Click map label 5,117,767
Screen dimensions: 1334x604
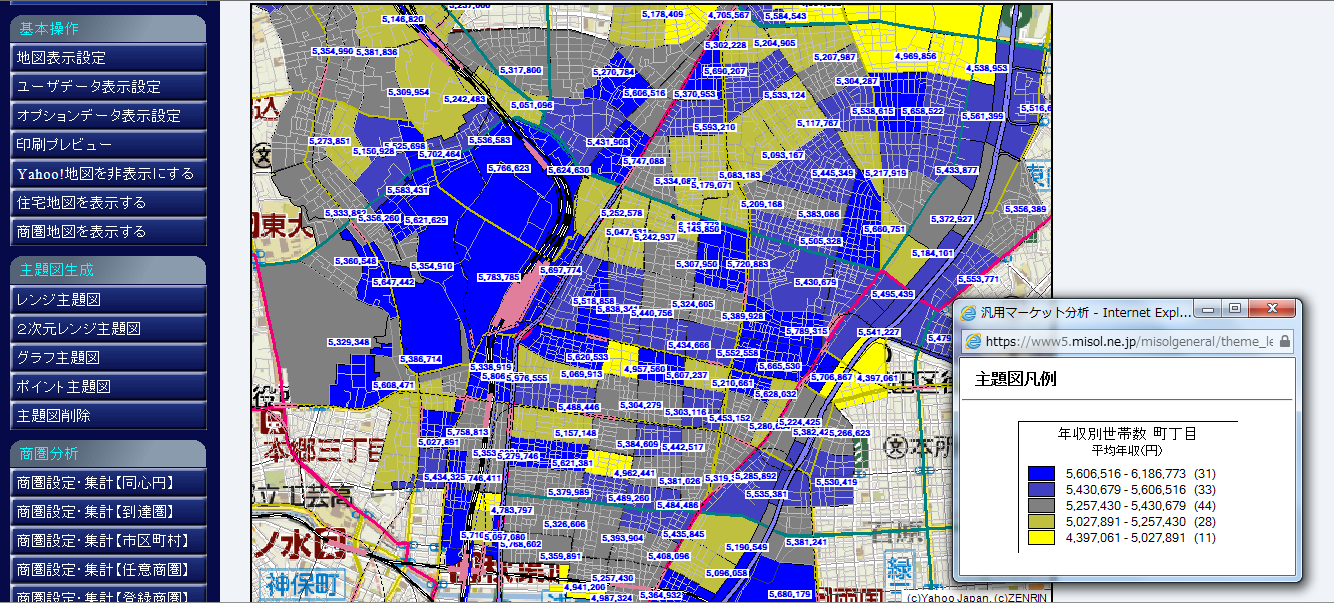(817, 123)
